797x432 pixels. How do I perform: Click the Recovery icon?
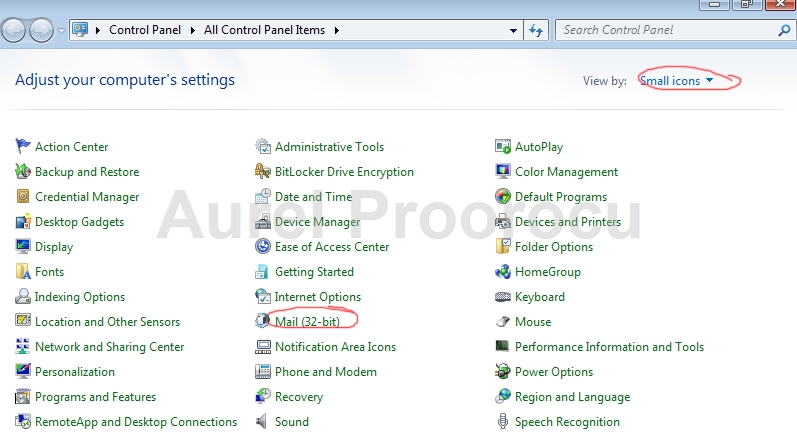pyautogui.click(x=263, y=396)
